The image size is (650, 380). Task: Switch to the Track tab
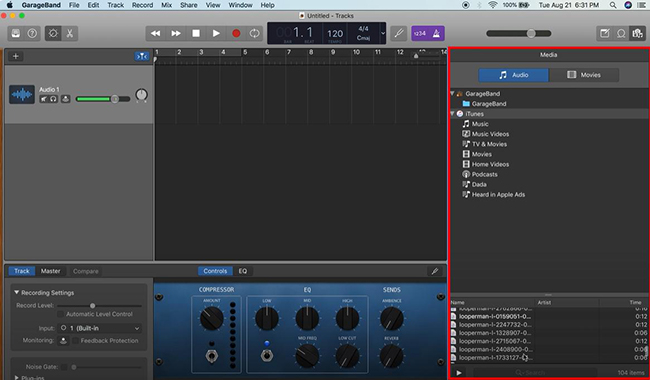(22, 271)
